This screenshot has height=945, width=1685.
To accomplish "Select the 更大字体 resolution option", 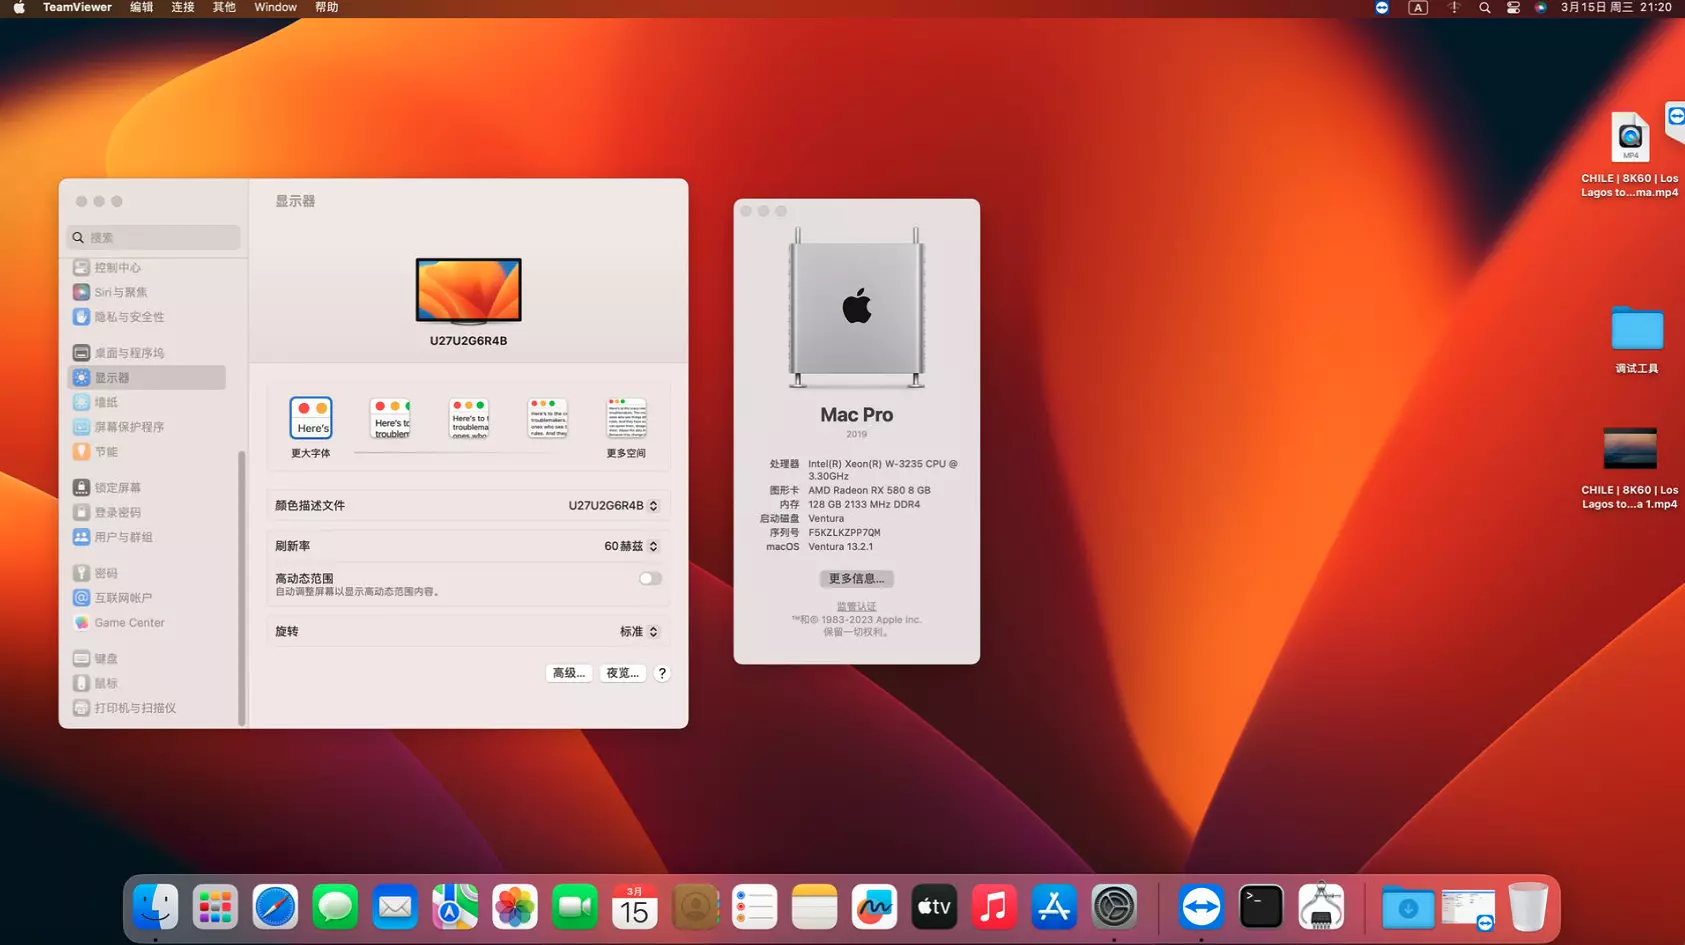I will tap(311, 419).
